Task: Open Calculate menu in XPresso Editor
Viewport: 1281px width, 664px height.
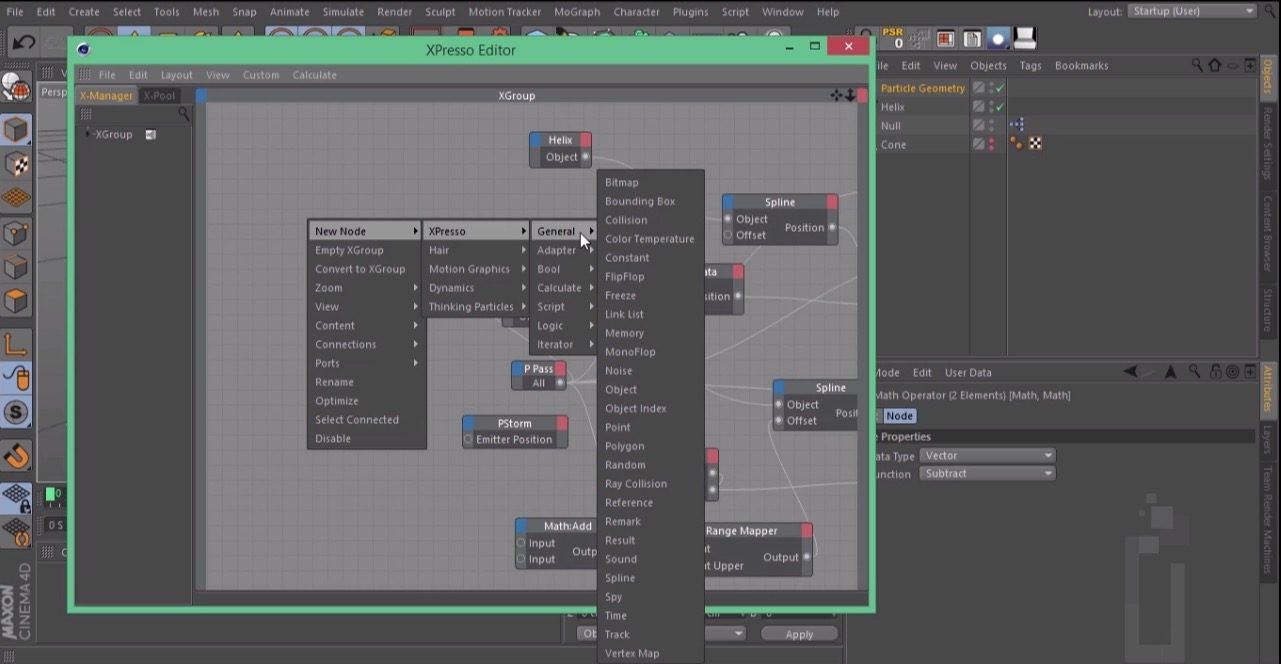Action: pos(314,75)
